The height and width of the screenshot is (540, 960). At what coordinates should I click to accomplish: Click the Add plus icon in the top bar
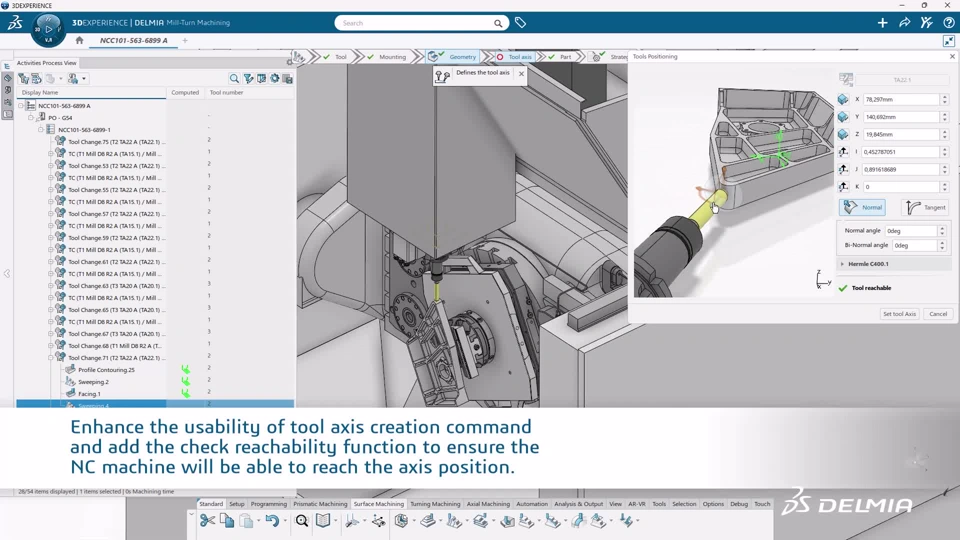(882, 23)
